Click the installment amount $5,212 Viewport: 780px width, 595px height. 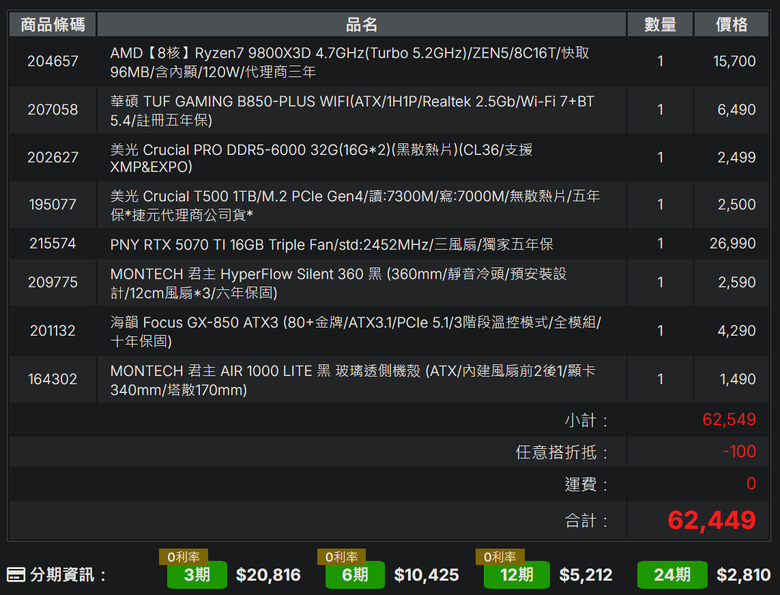pos(585,575)
